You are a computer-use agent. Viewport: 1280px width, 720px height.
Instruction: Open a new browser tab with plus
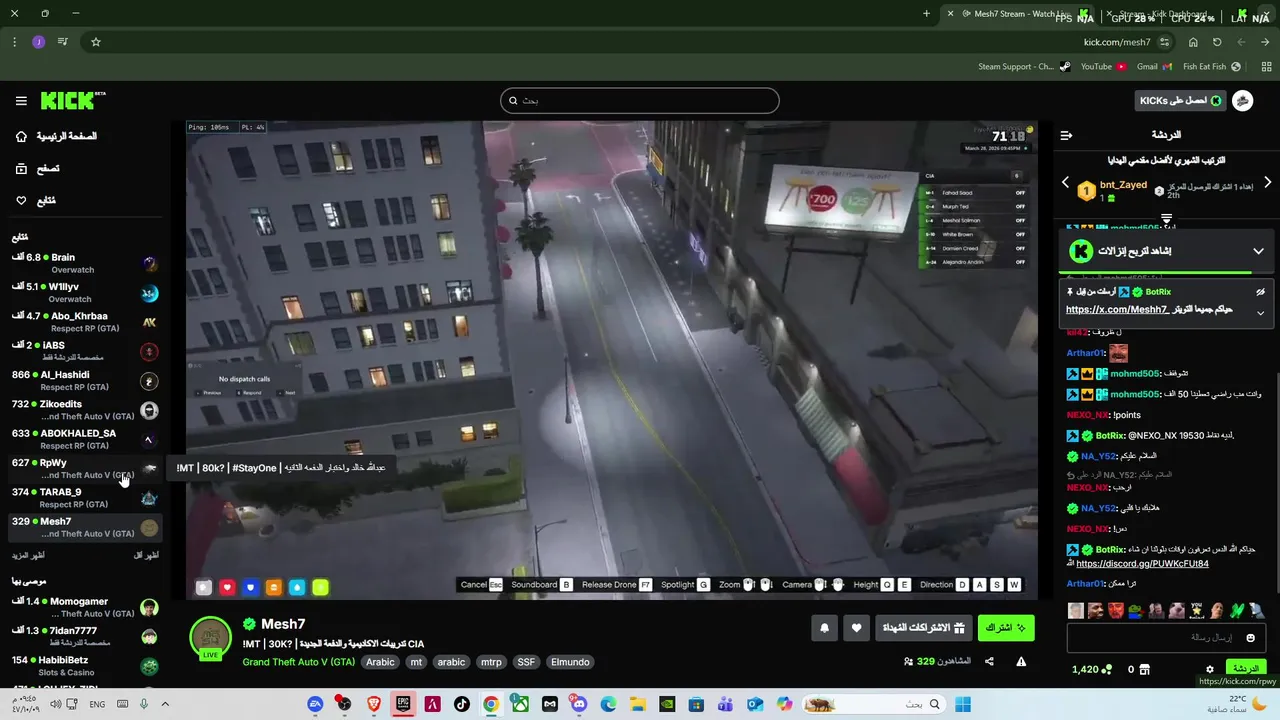pyautogui.click(x=926, y=14)
